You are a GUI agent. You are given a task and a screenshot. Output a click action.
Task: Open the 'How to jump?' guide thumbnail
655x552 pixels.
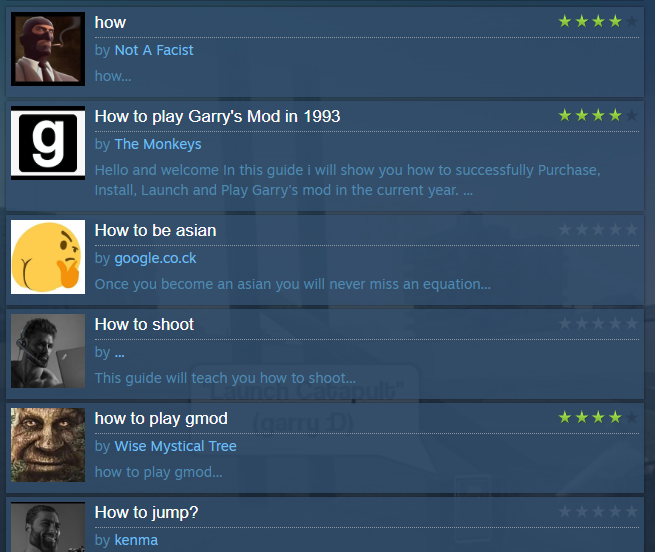tap(48, 527)
